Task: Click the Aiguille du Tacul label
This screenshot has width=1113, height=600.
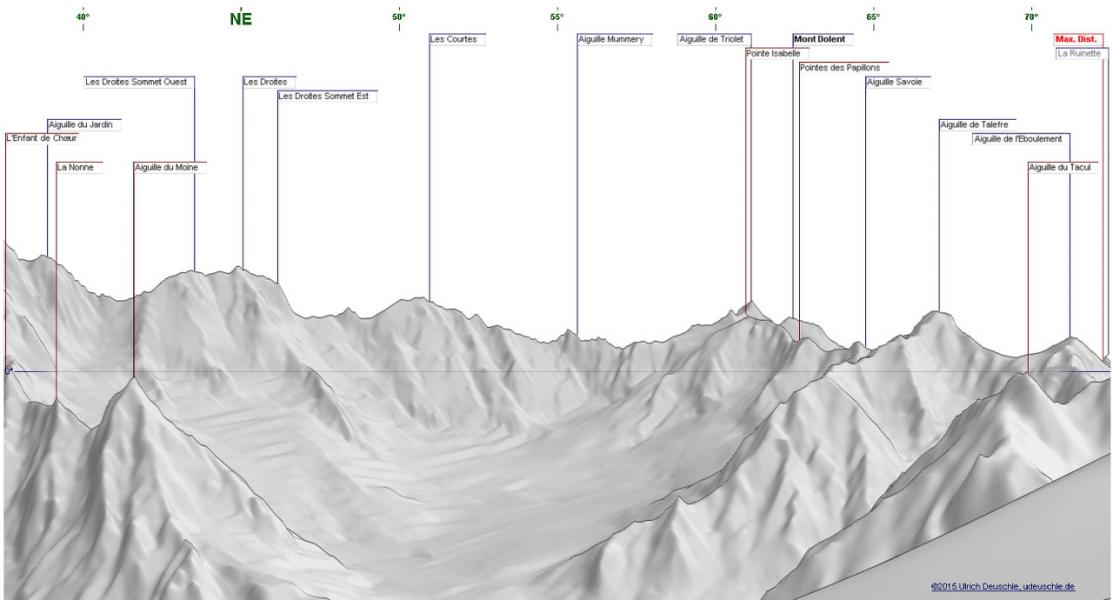Action: pyautogui.click(x=1060, y=168)
